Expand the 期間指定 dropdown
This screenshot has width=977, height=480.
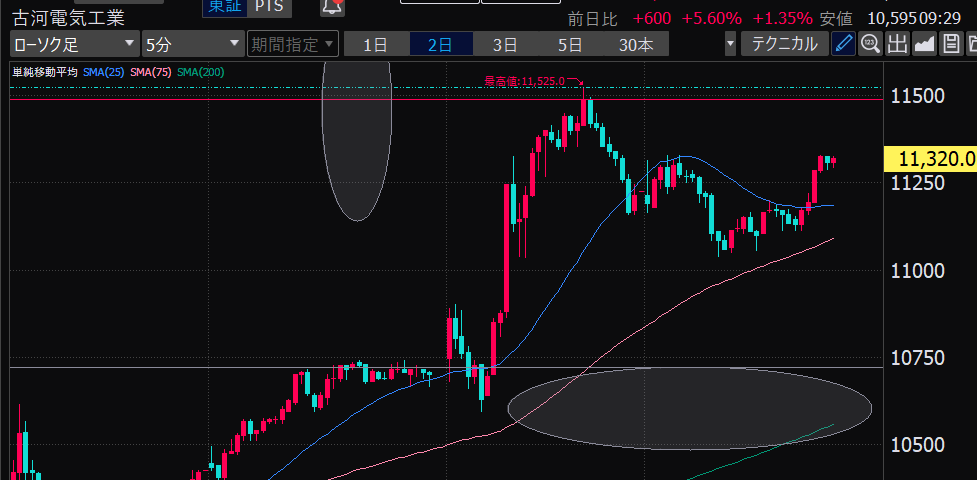pyautogui.click(x=293, y=44)
